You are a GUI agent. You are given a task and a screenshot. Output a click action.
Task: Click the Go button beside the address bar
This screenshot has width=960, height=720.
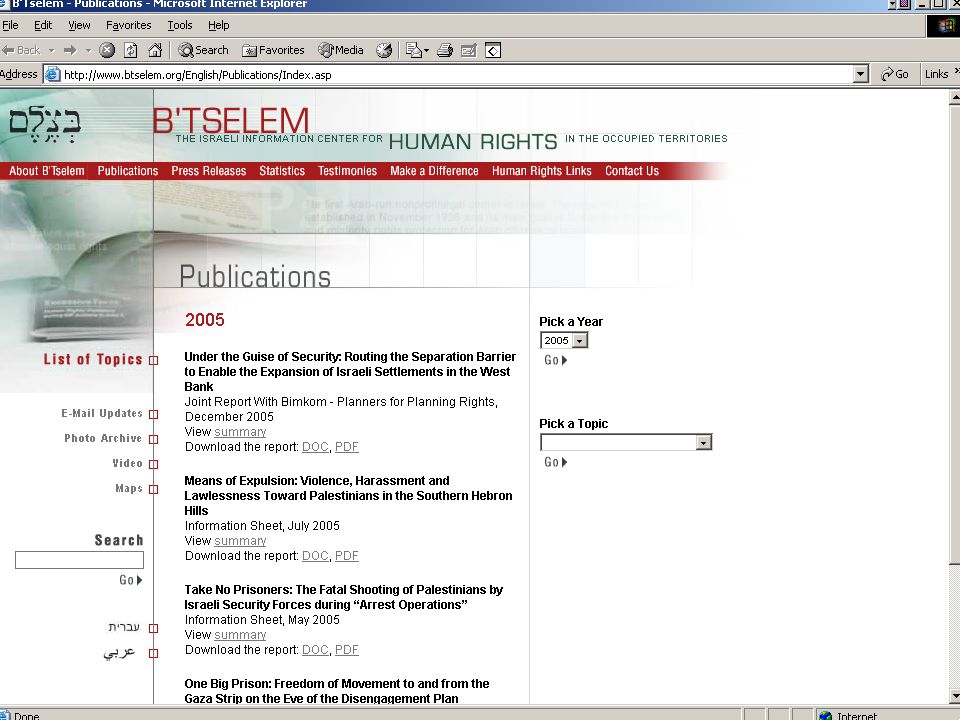894,74
